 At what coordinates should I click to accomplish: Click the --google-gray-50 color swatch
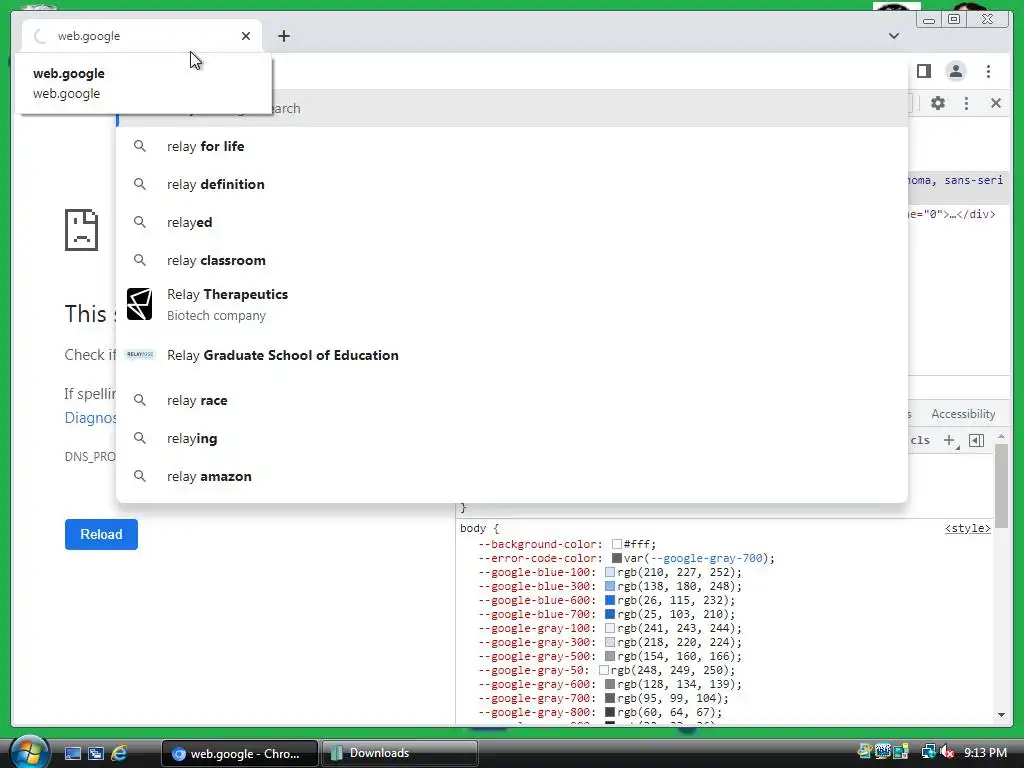(x=603, y=670)
